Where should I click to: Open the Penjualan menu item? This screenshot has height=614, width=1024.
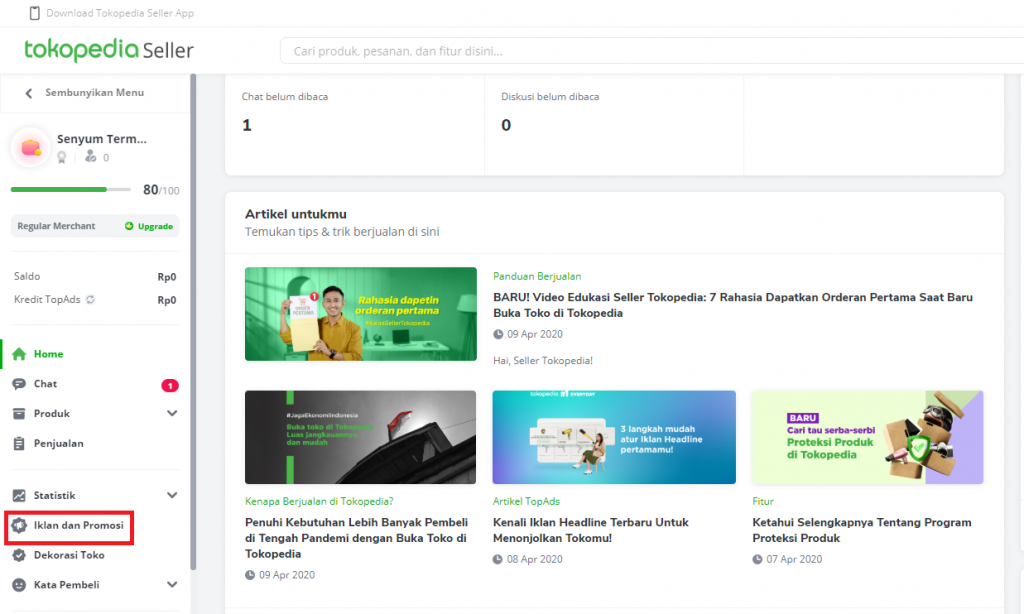(58, 443)
